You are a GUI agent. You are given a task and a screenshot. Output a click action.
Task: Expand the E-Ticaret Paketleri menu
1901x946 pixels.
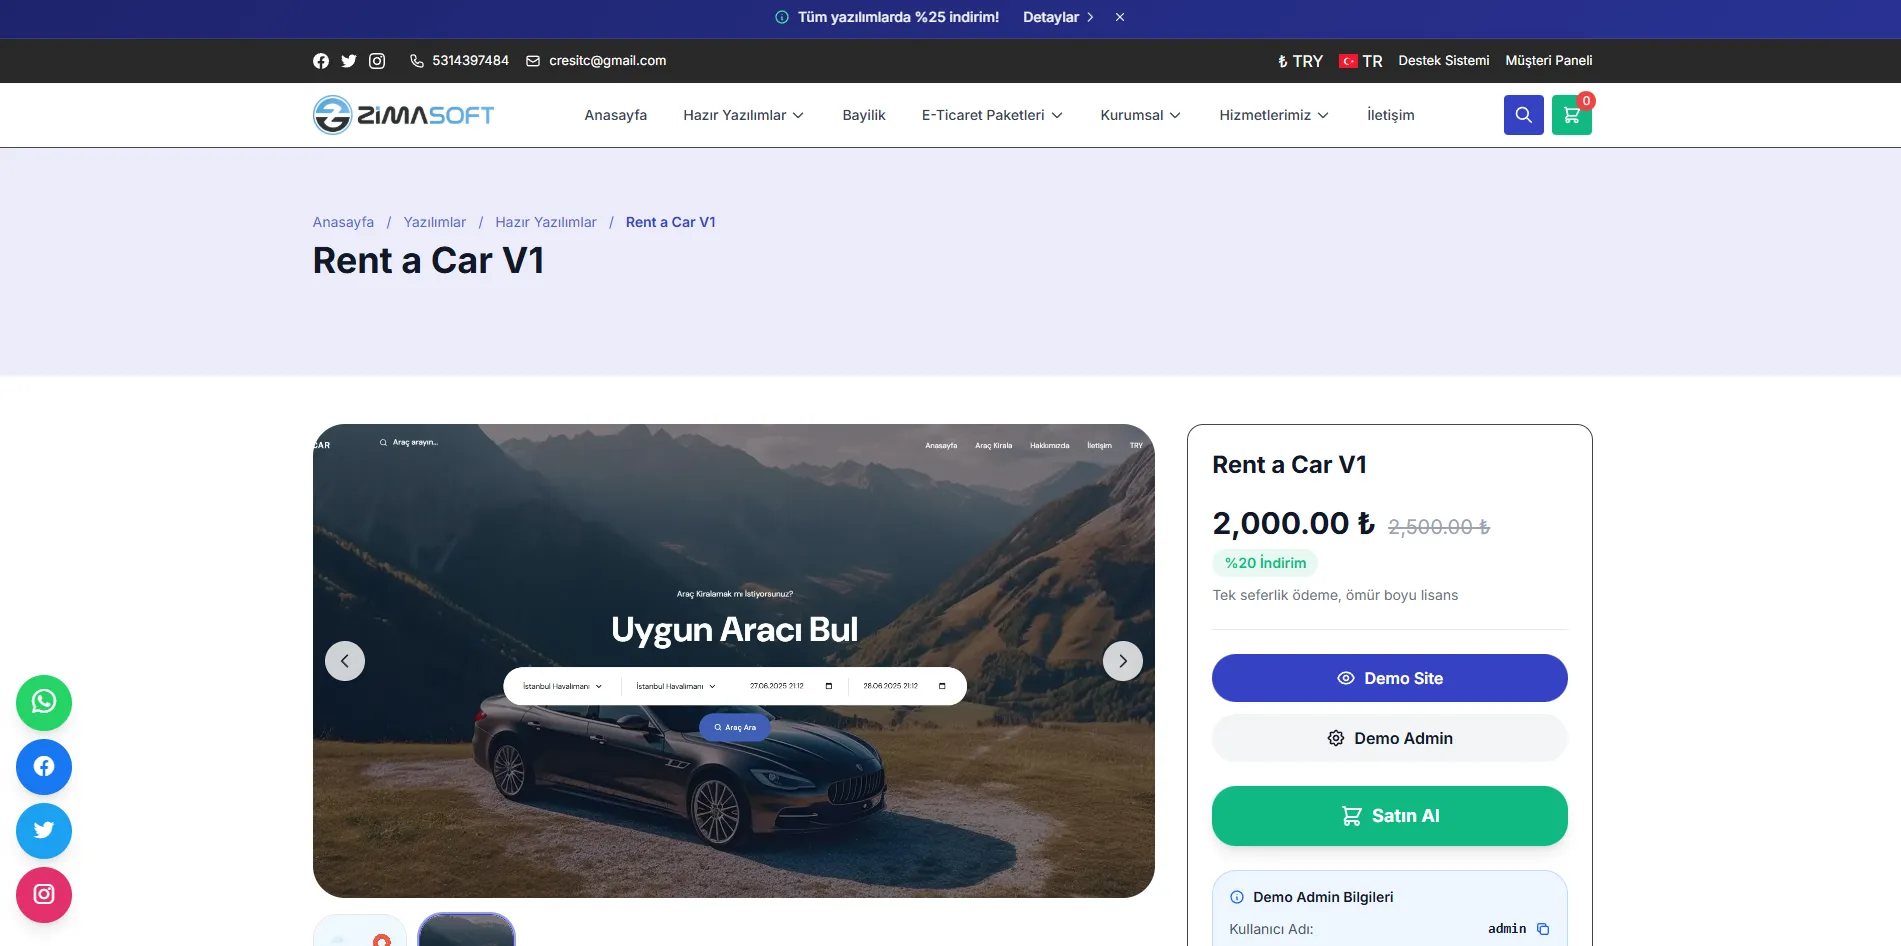(991, 115)
